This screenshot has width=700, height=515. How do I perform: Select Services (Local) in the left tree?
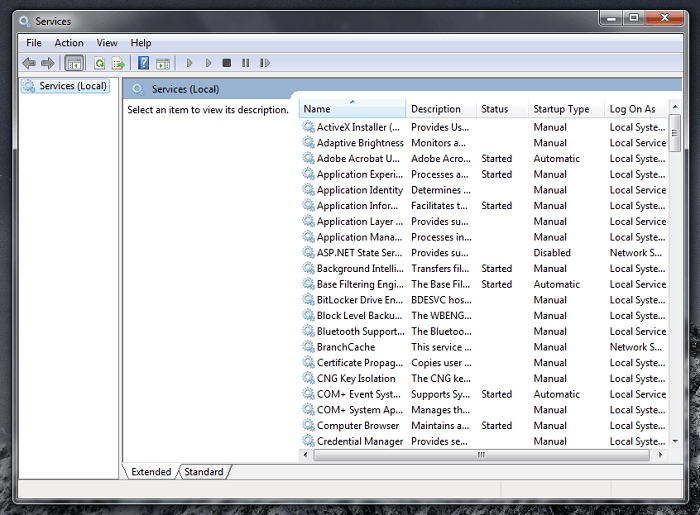point(72,86)
